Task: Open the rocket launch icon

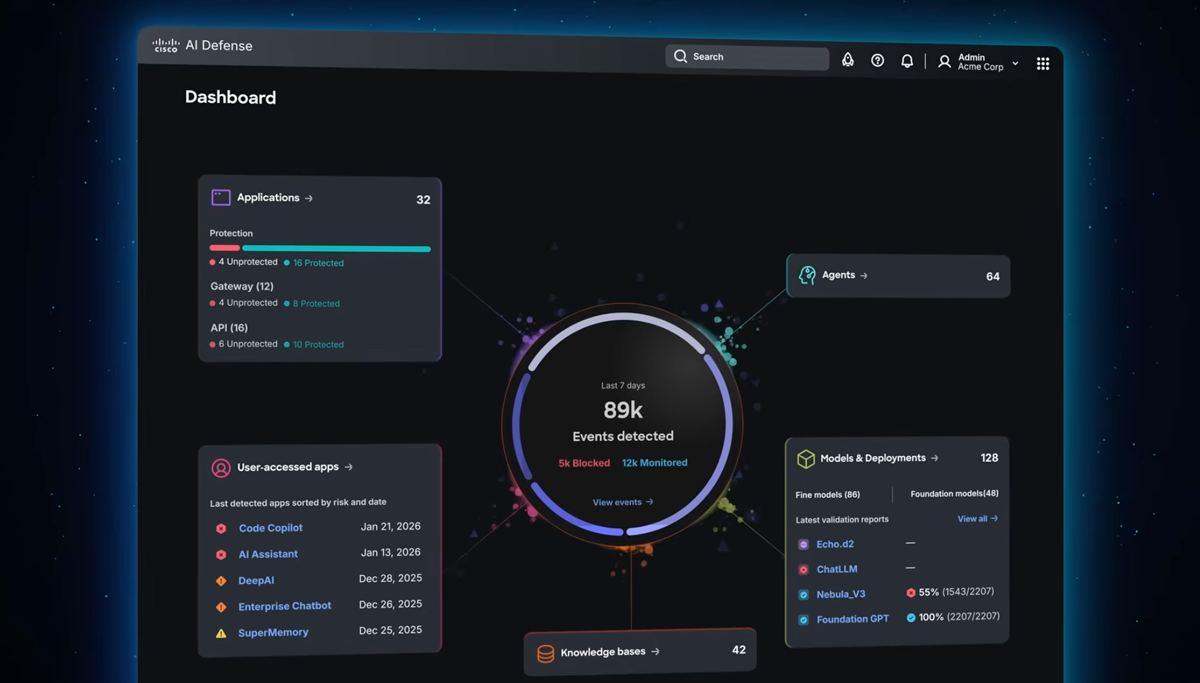Action: [x=848, y=60]
